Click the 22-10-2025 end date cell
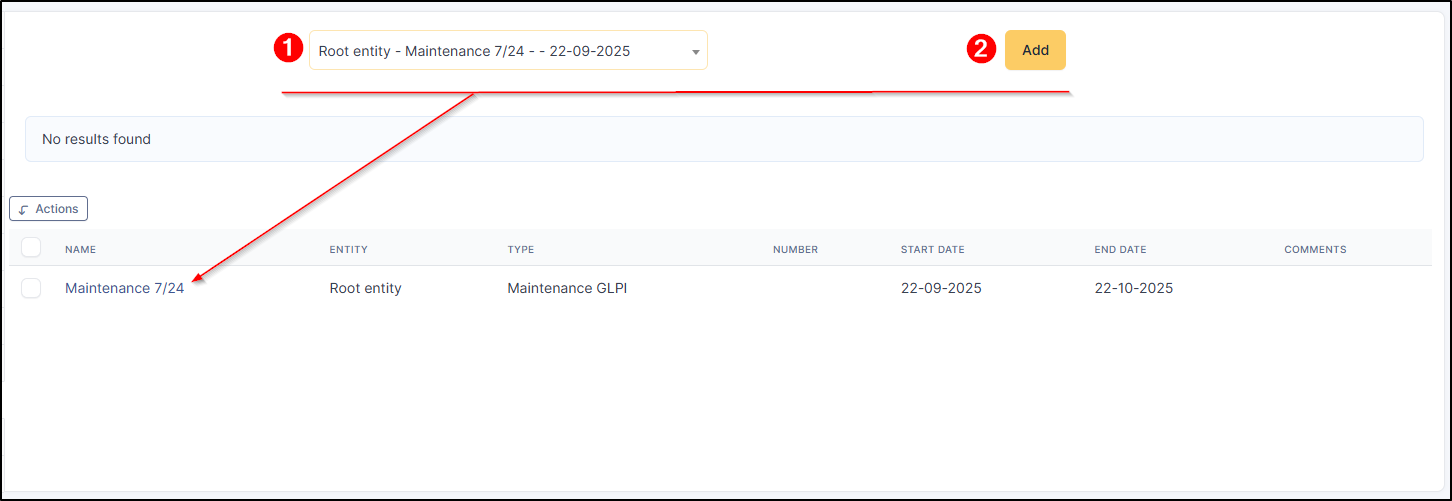 tap(1133, 288)
